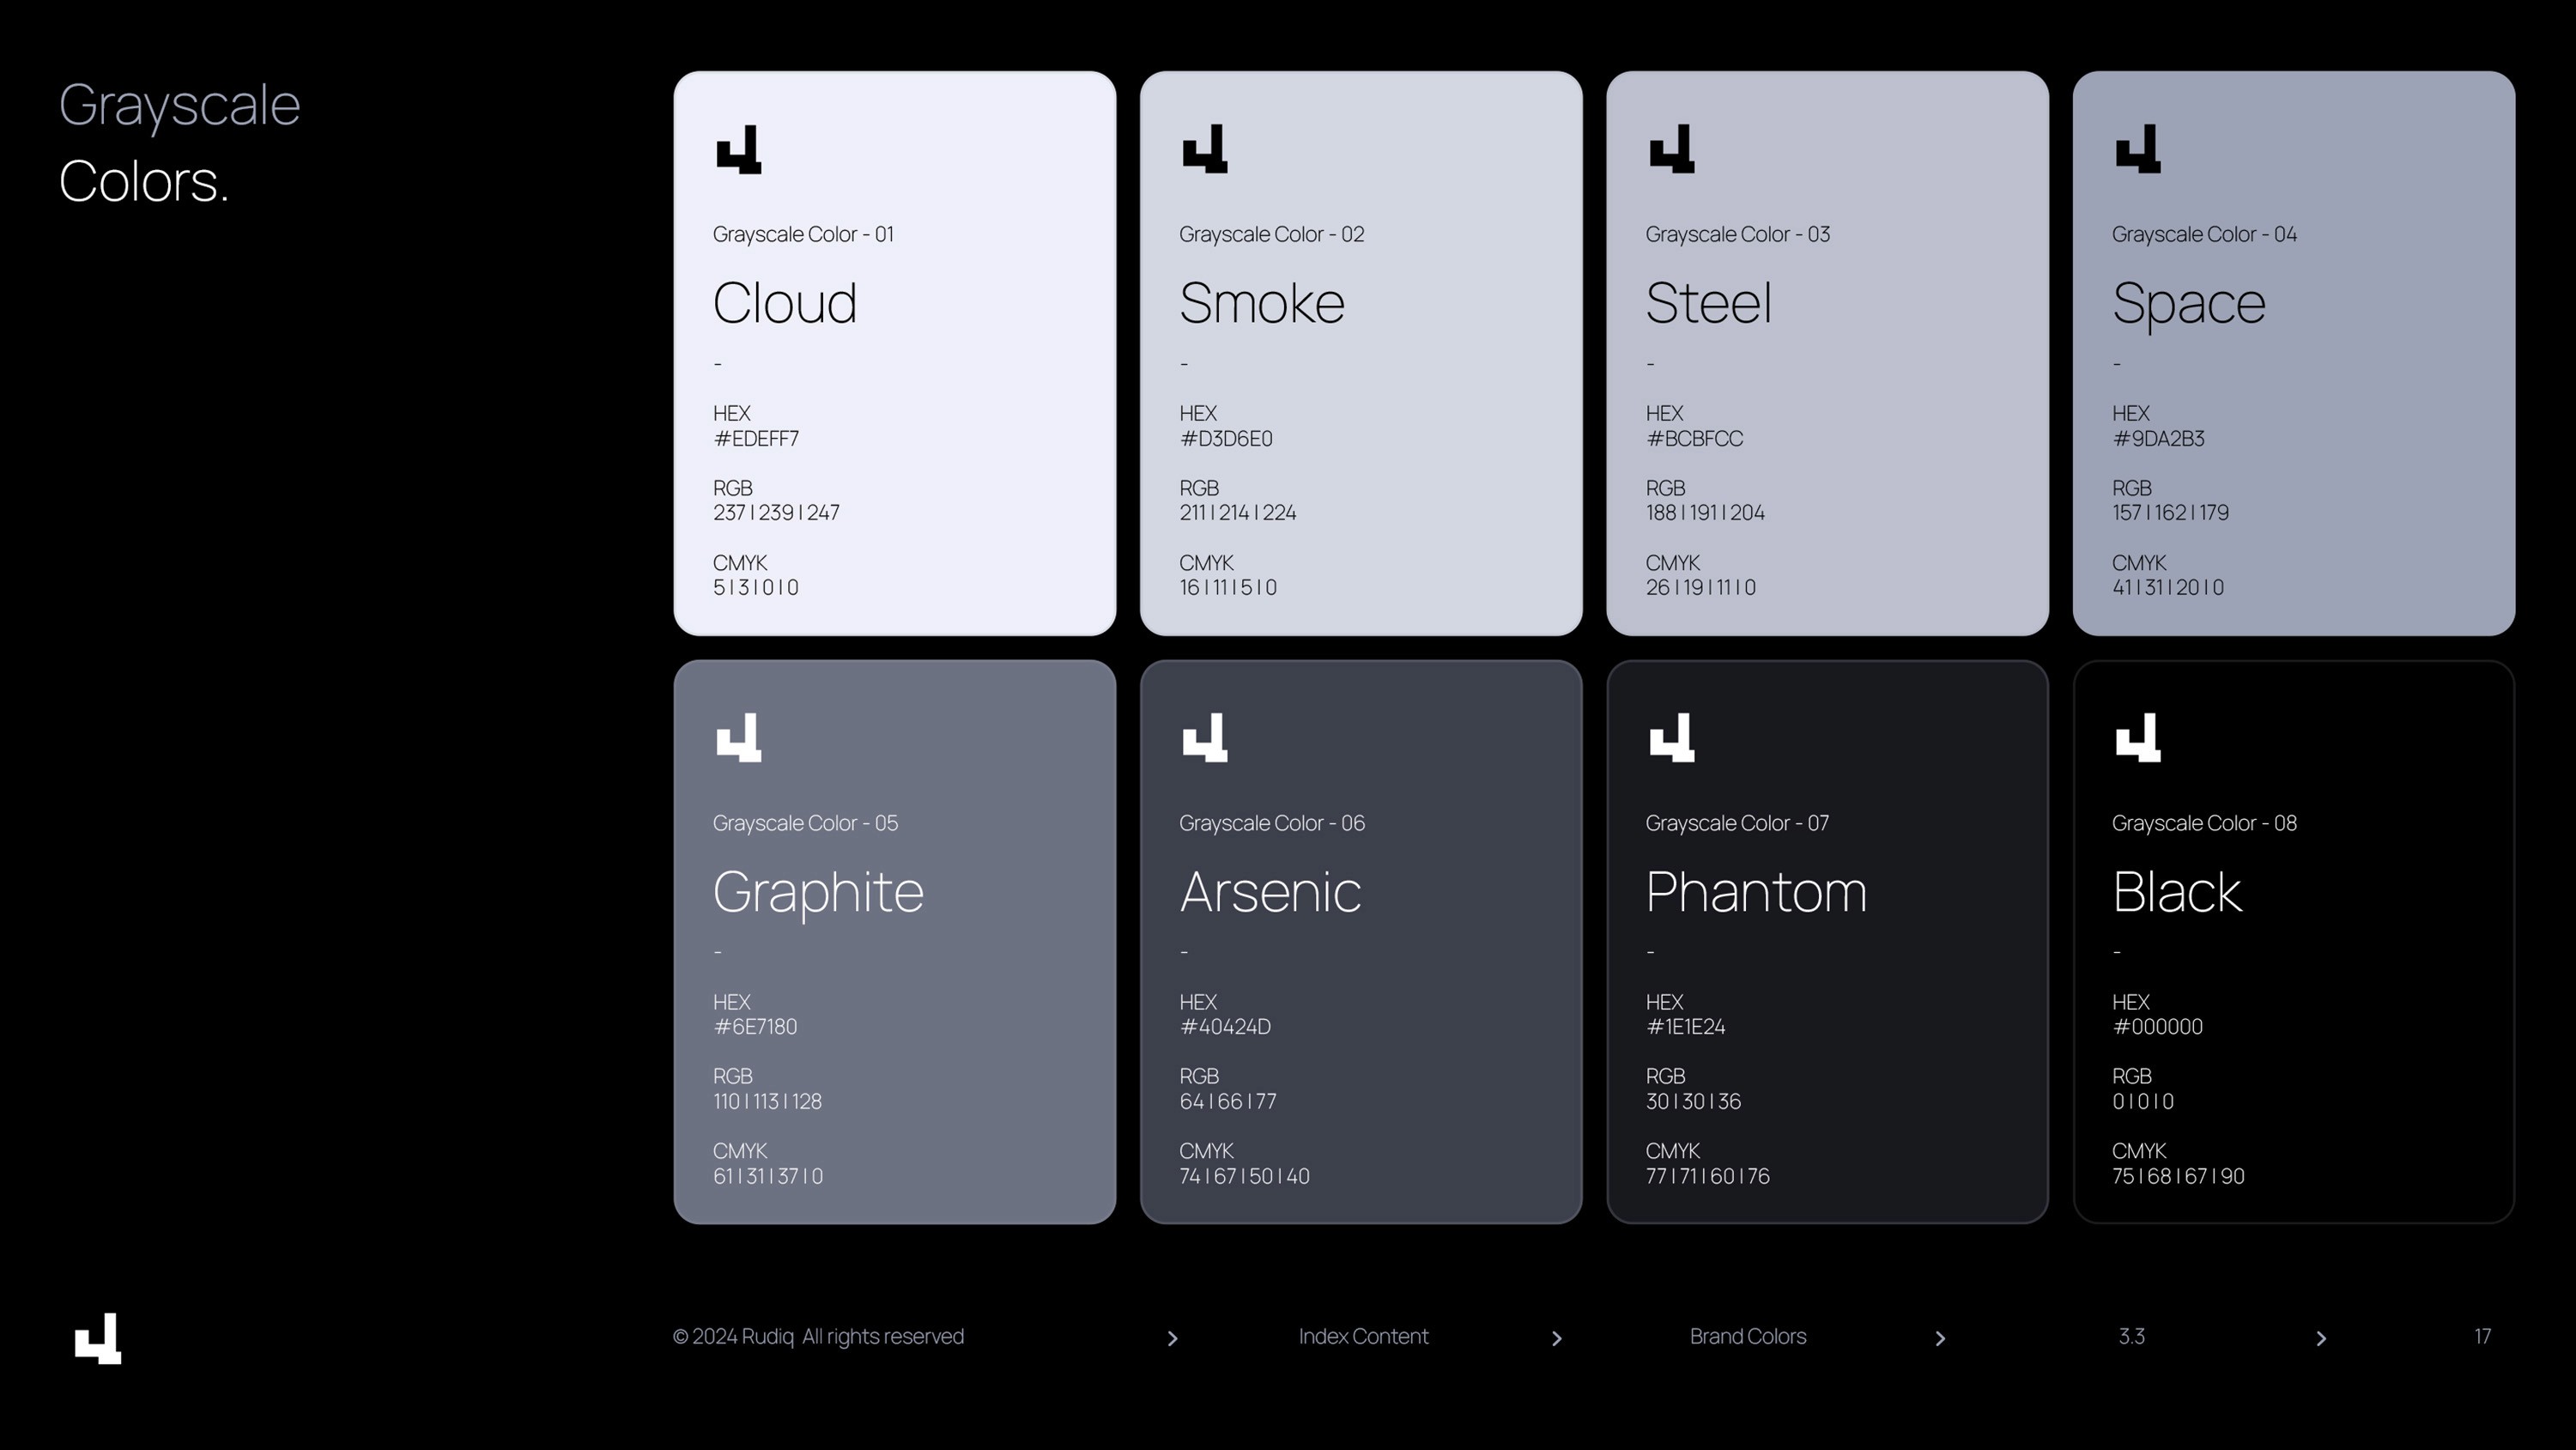Click the Rudiq logo in the footer

point(98,1338)
